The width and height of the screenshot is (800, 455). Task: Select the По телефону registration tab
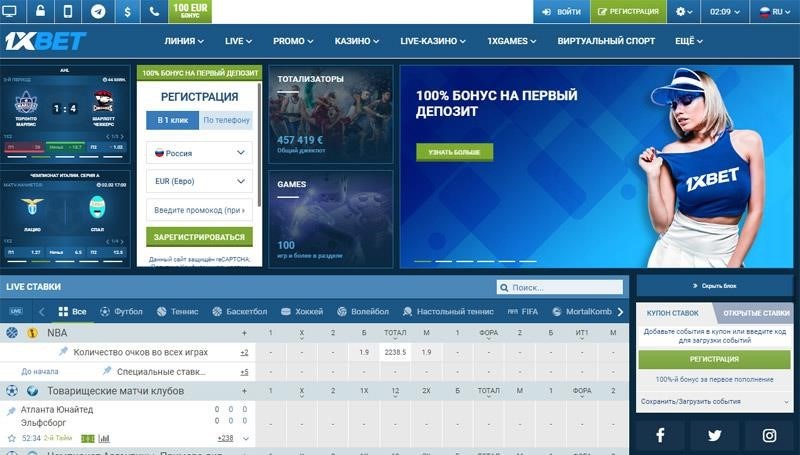(x=226, y=120)
